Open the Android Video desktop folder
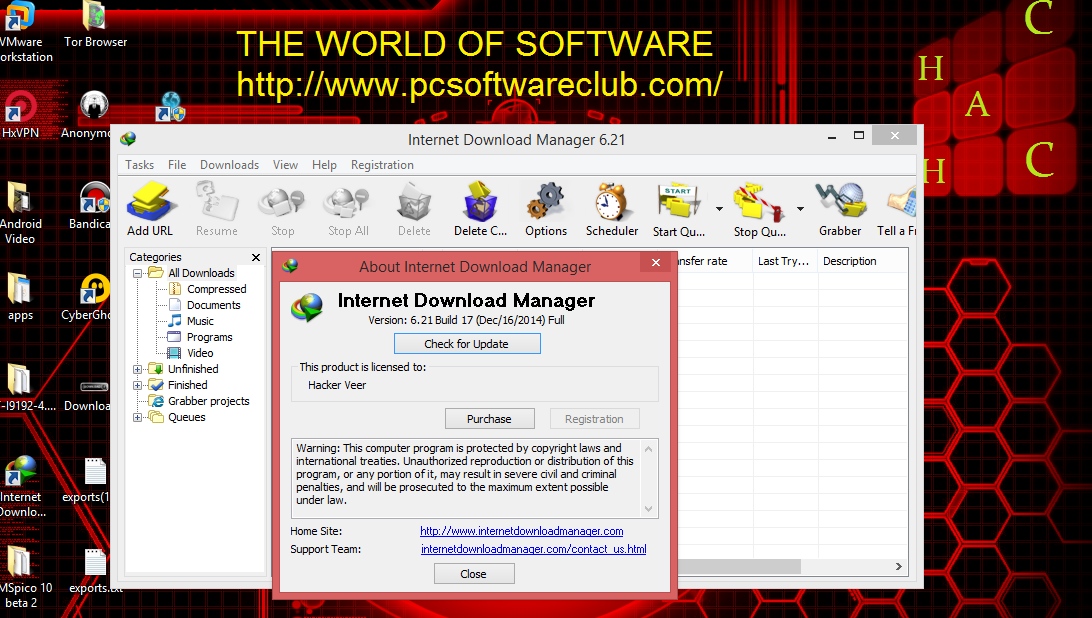The image size is (1092, 618). click(20, 213)
